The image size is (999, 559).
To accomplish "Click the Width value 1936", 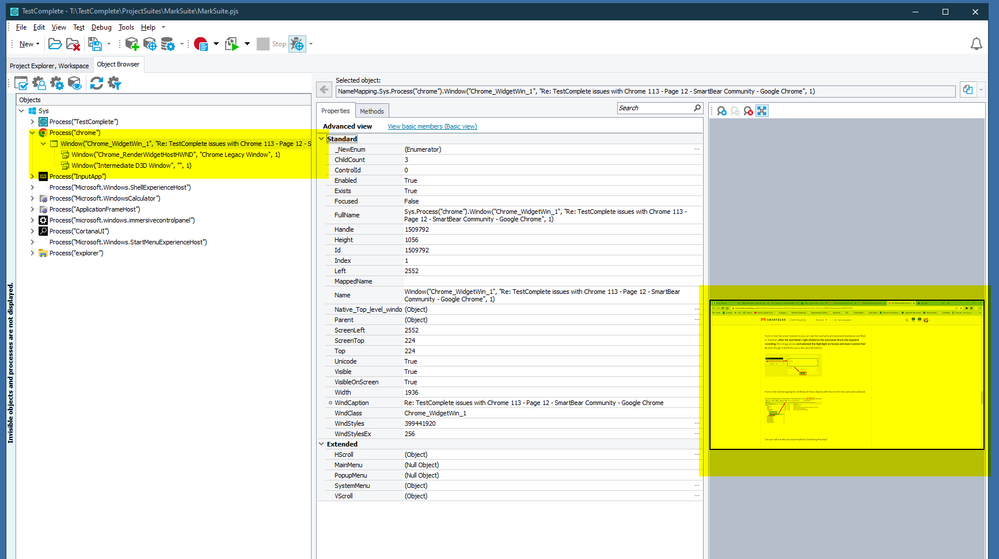I will coord(412,393).
